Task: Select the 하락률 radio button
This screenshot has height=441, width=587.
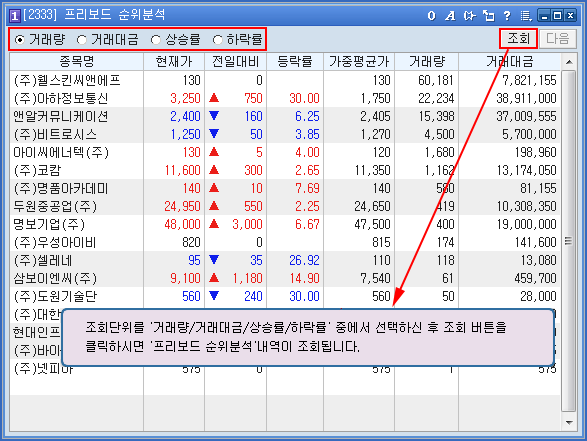Action: [x=217, y=39]
